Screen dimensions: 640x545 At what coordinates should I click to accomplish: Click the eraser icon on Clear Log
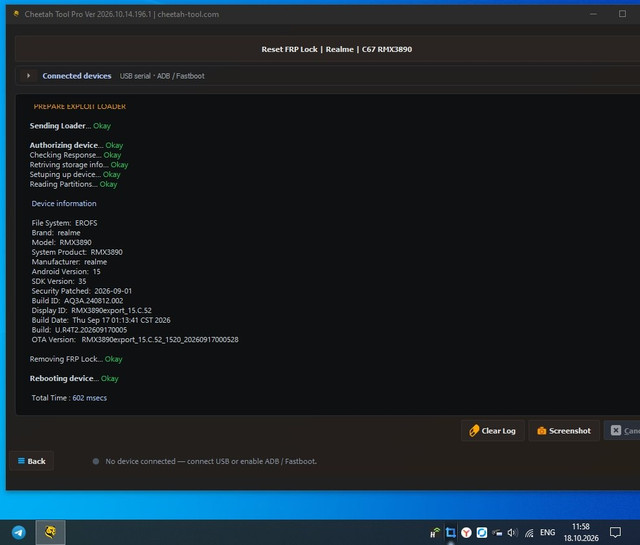[x=474, y=431]
